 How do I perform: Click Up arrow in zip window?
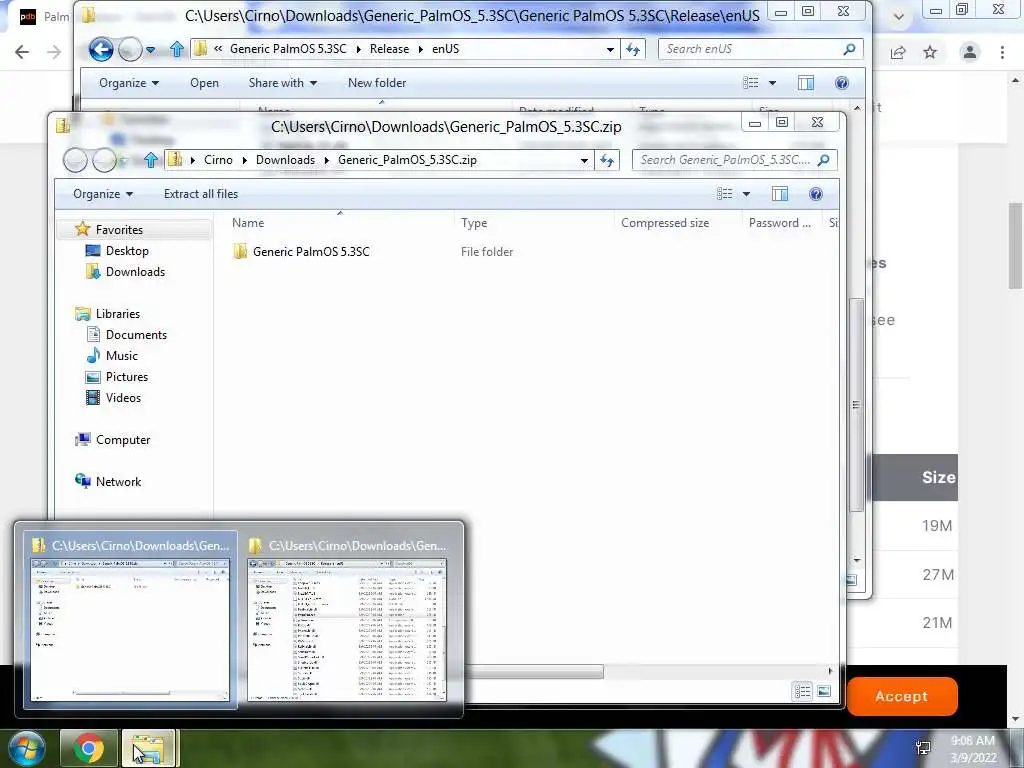[151, 160]
